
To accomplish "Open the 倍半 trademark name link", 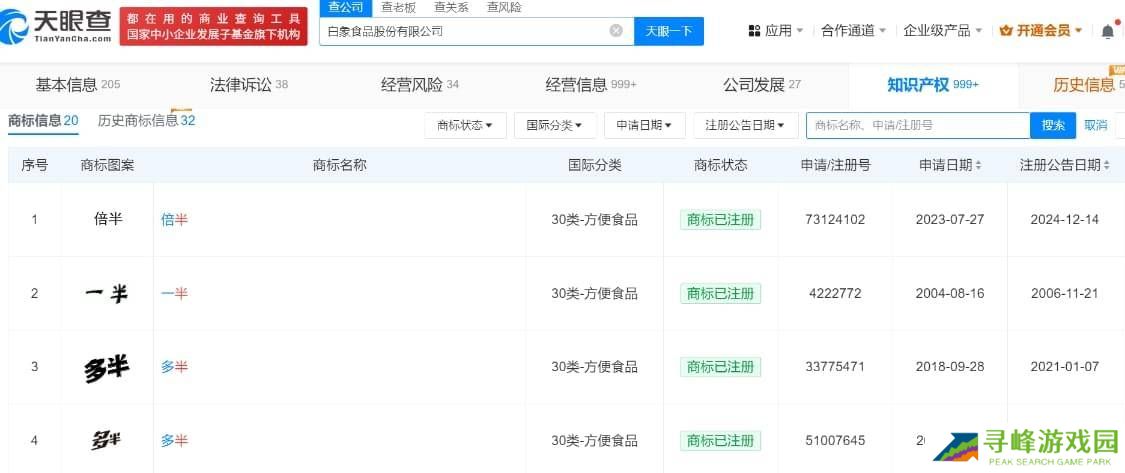I will (174, 220).
